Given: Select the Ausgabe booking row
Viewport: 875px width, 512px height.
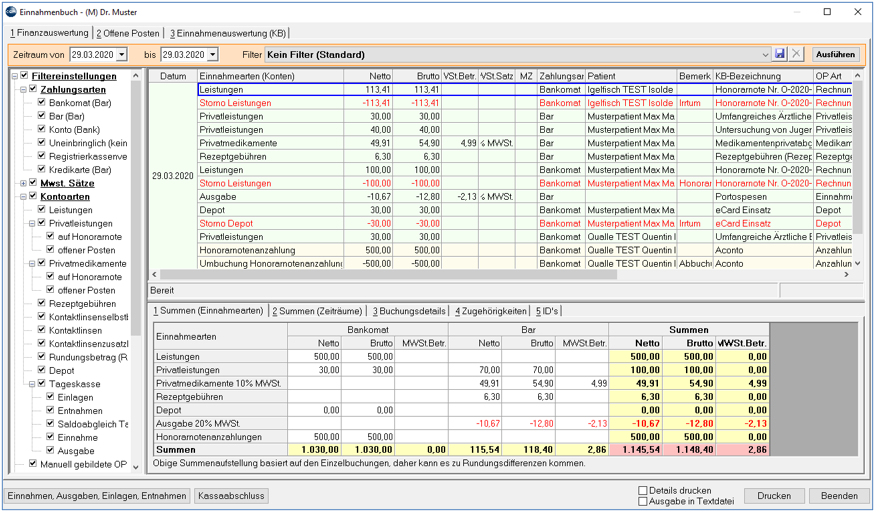Looking at the screenshot, I should 525,196.
